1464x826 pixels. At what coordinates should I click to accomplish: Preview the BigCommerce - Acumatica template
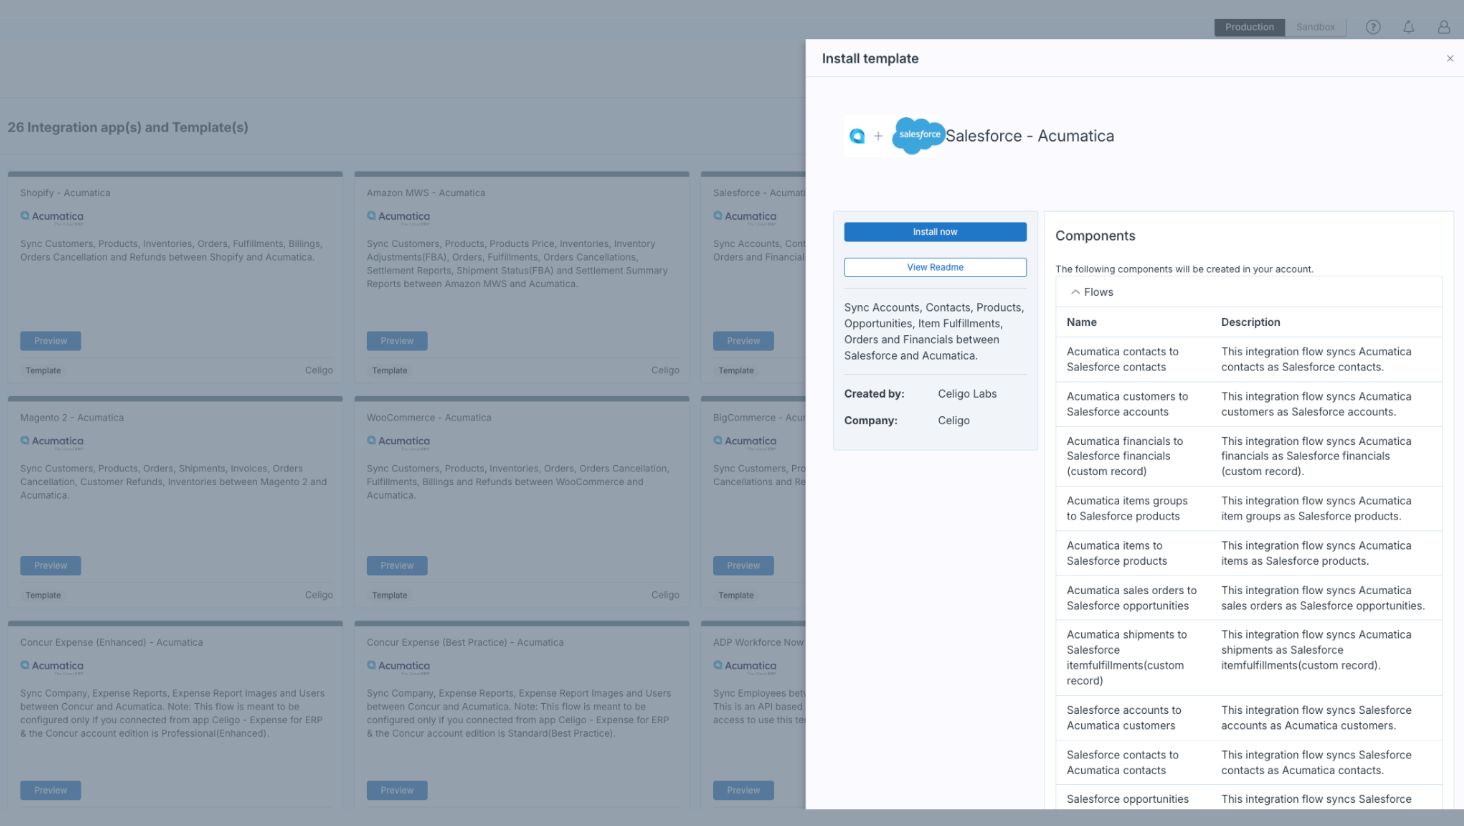(743, 566)
